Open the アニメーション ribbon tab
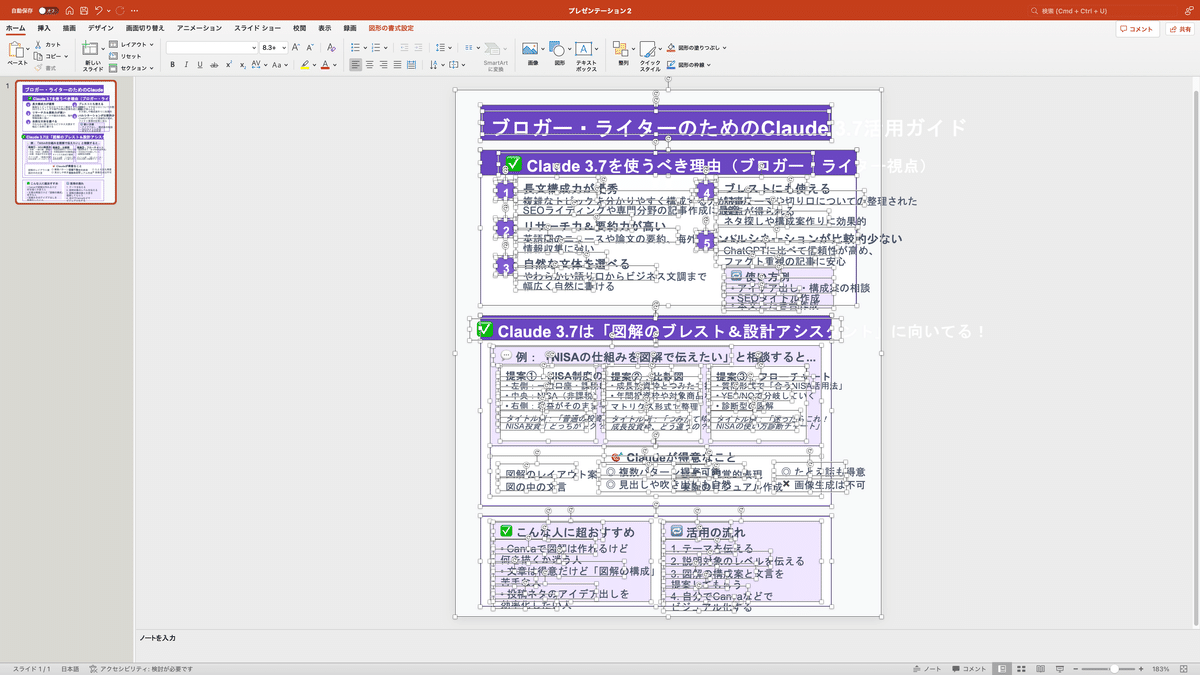 click(x=198, y=27)
